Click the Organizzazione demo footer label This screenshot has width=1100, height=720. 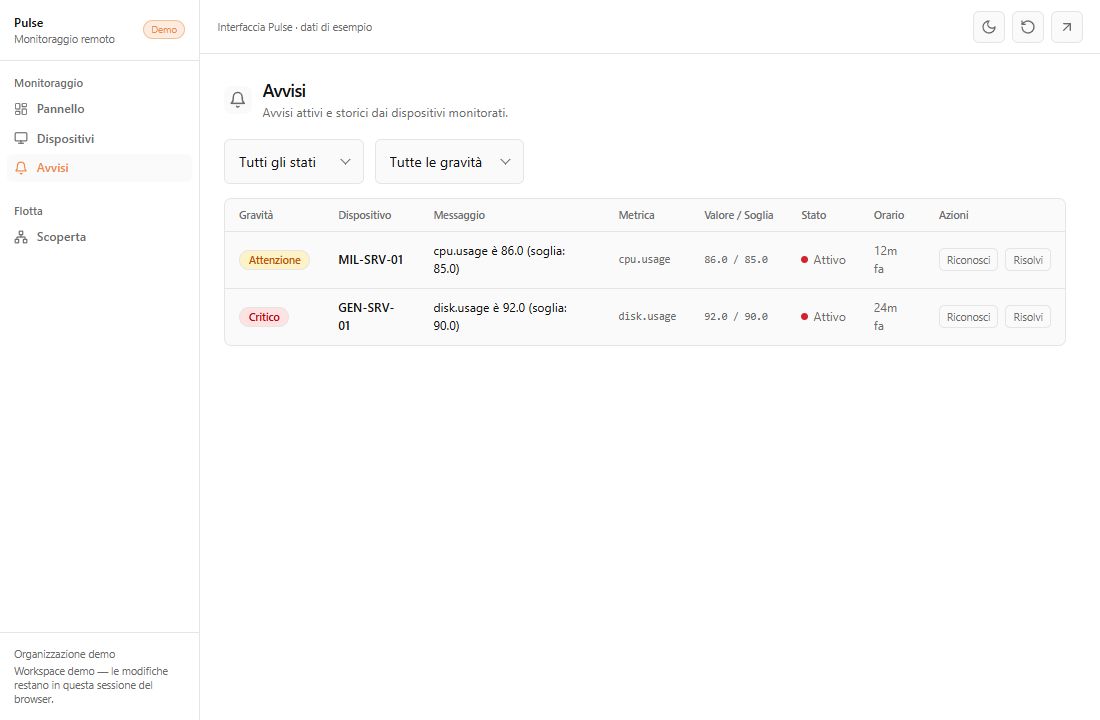pyautogui.click(x=65, y=654)
